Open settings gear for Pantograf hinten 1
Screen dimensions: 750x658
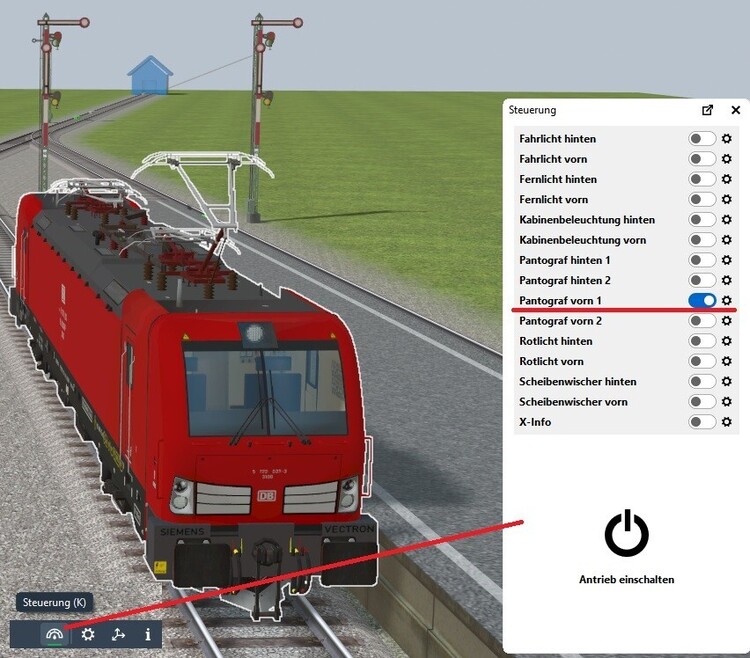pyautogui.click(x=727, y=260)
